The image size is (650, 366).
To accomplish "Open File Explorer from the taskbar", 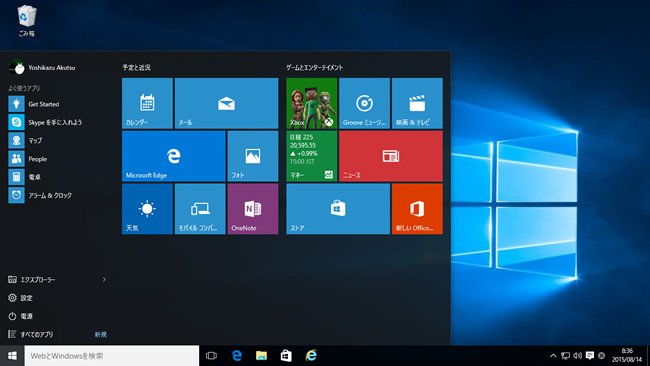I will click(261, 356).
